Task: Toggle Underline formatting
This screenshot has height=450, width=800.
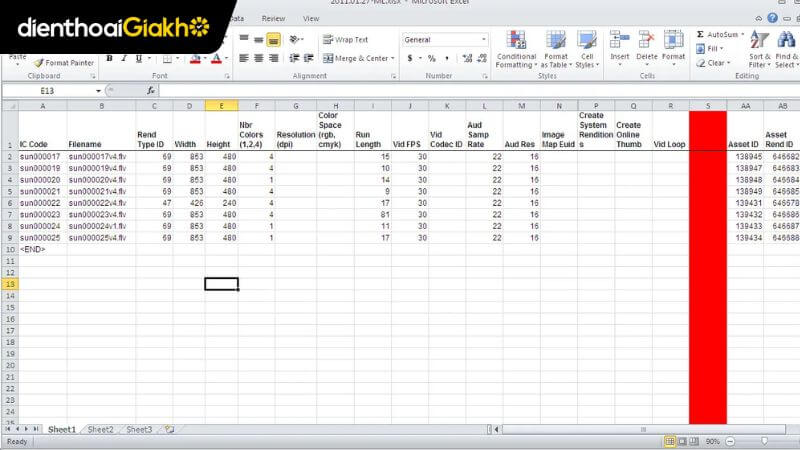Action: 138,59
